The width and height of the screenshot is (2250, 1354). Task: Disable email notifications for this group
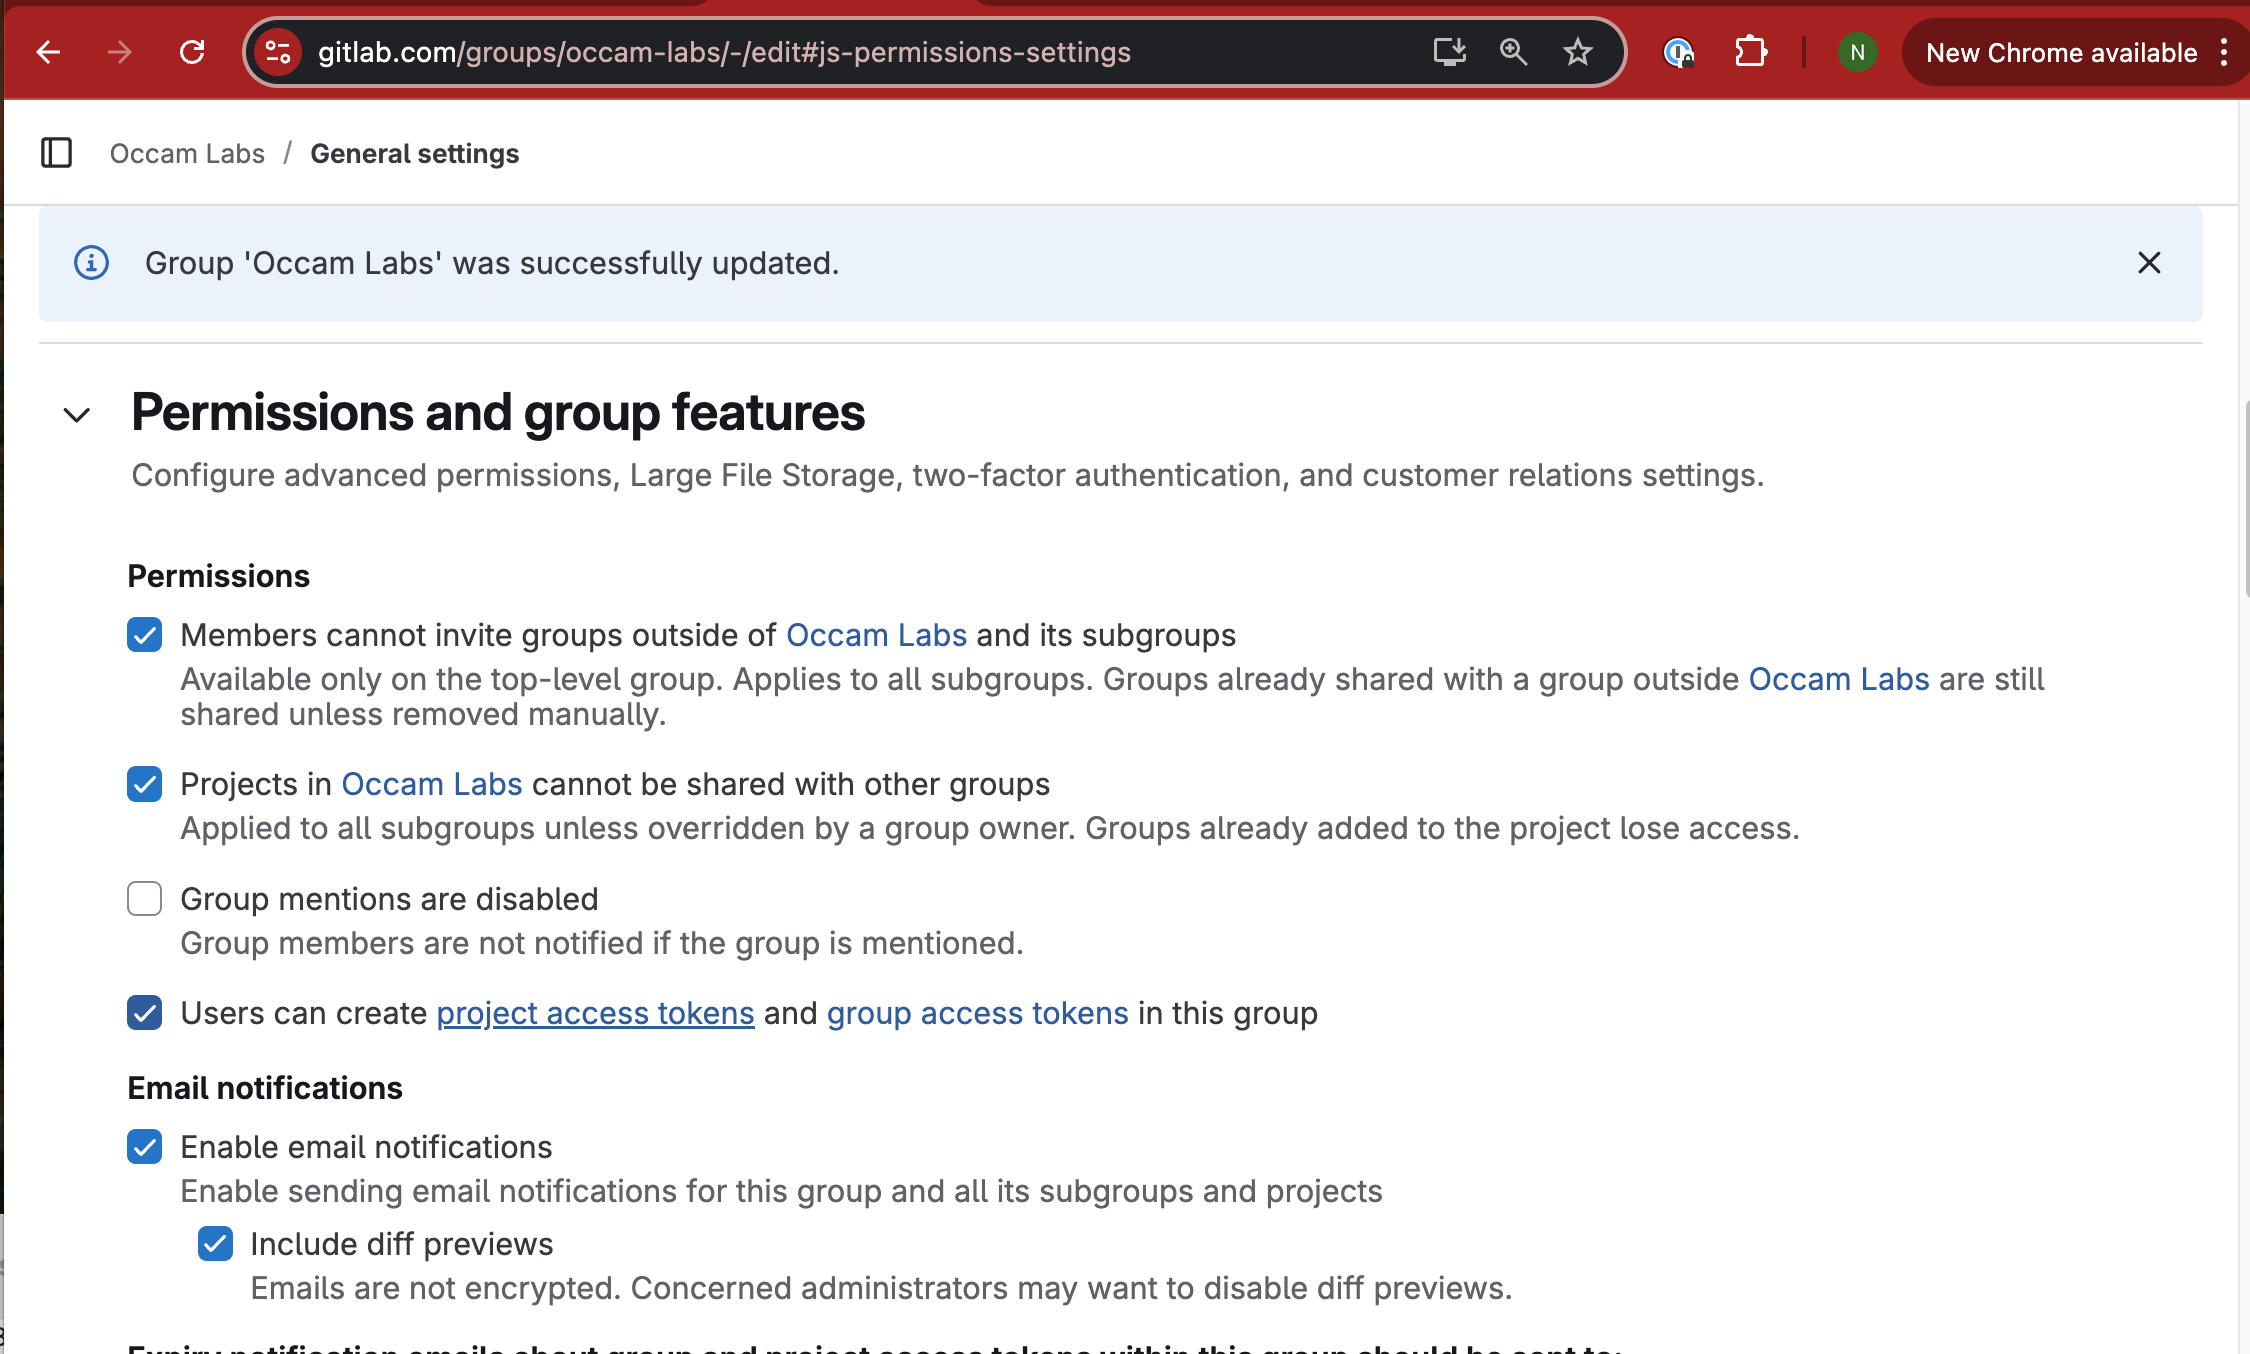[x=144, y=1146]
